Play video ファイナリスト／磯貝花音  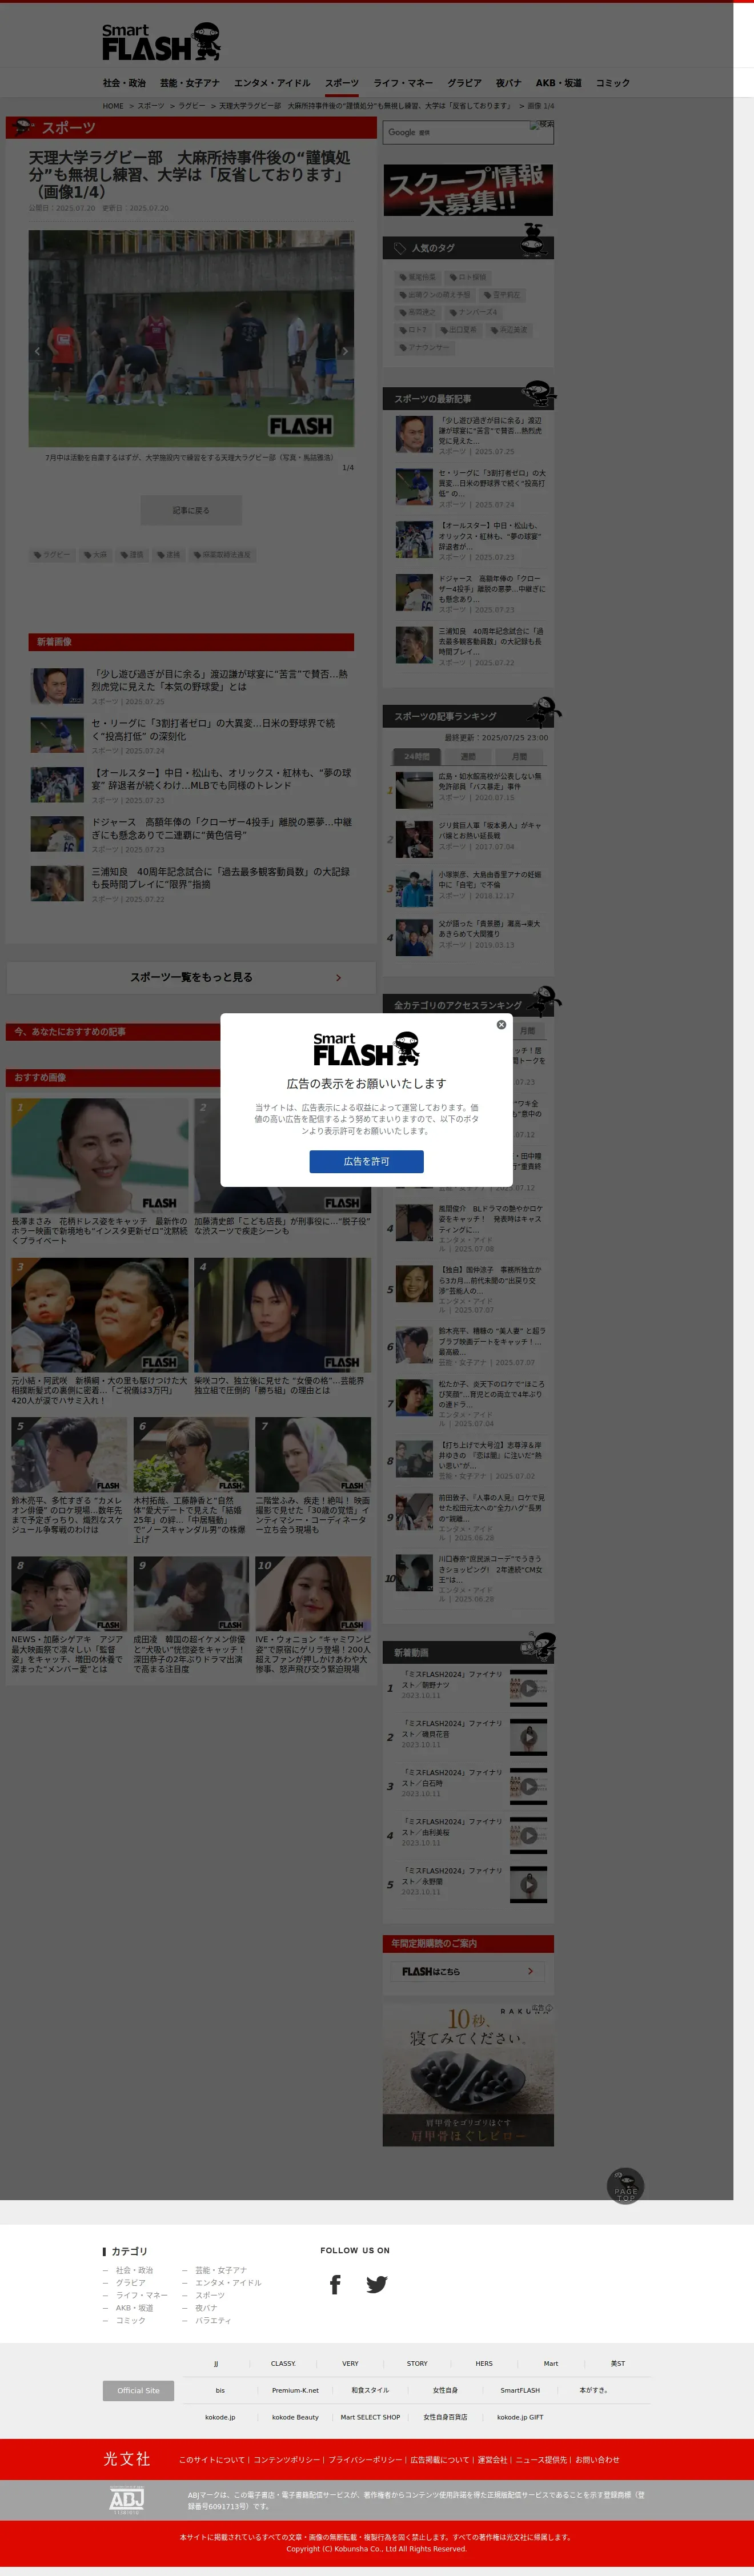click(x=528, y=1737)
